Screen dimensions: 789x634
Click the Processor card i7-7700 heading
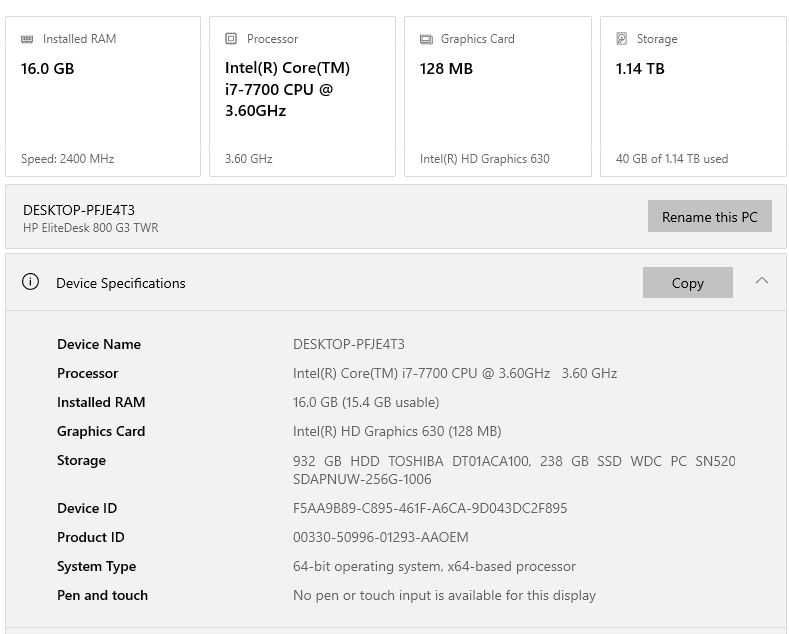[287, 89]
